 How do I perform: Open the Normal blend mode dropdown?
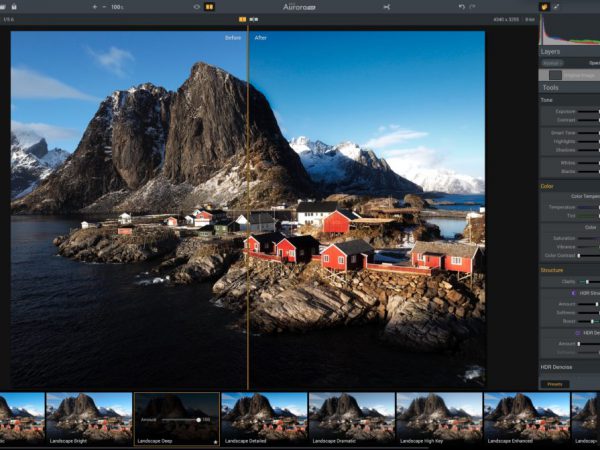pyautogui.click(x=552, y=62)
